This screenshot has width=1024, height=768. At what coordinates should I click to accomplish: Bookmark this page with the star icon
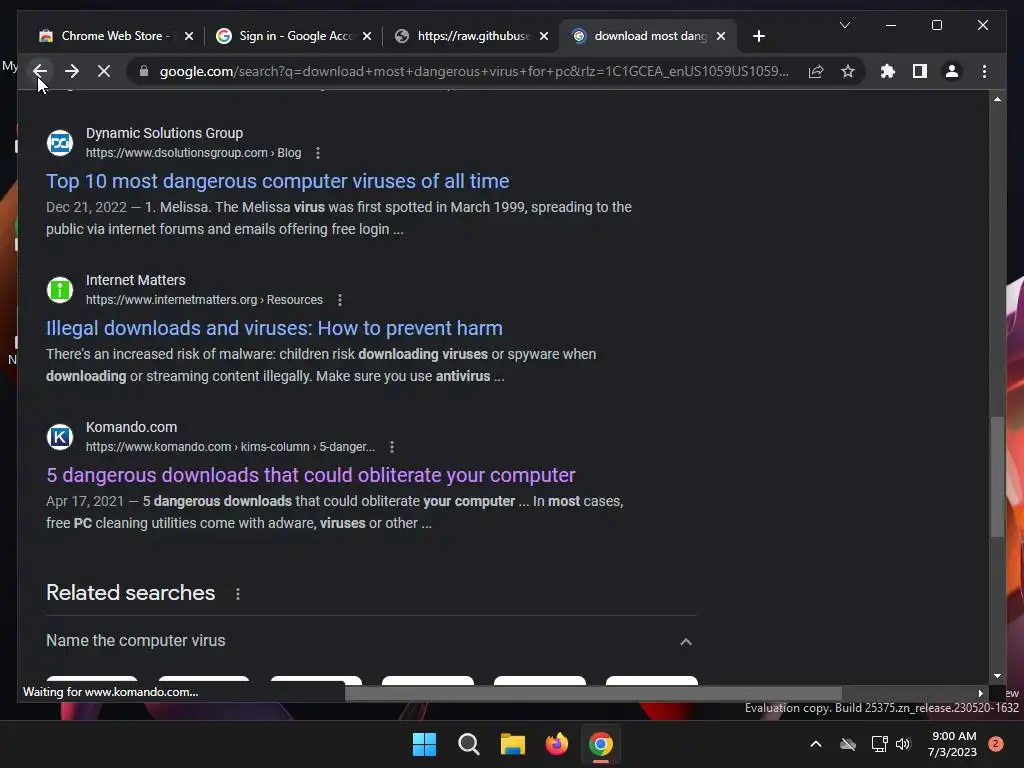848,71
